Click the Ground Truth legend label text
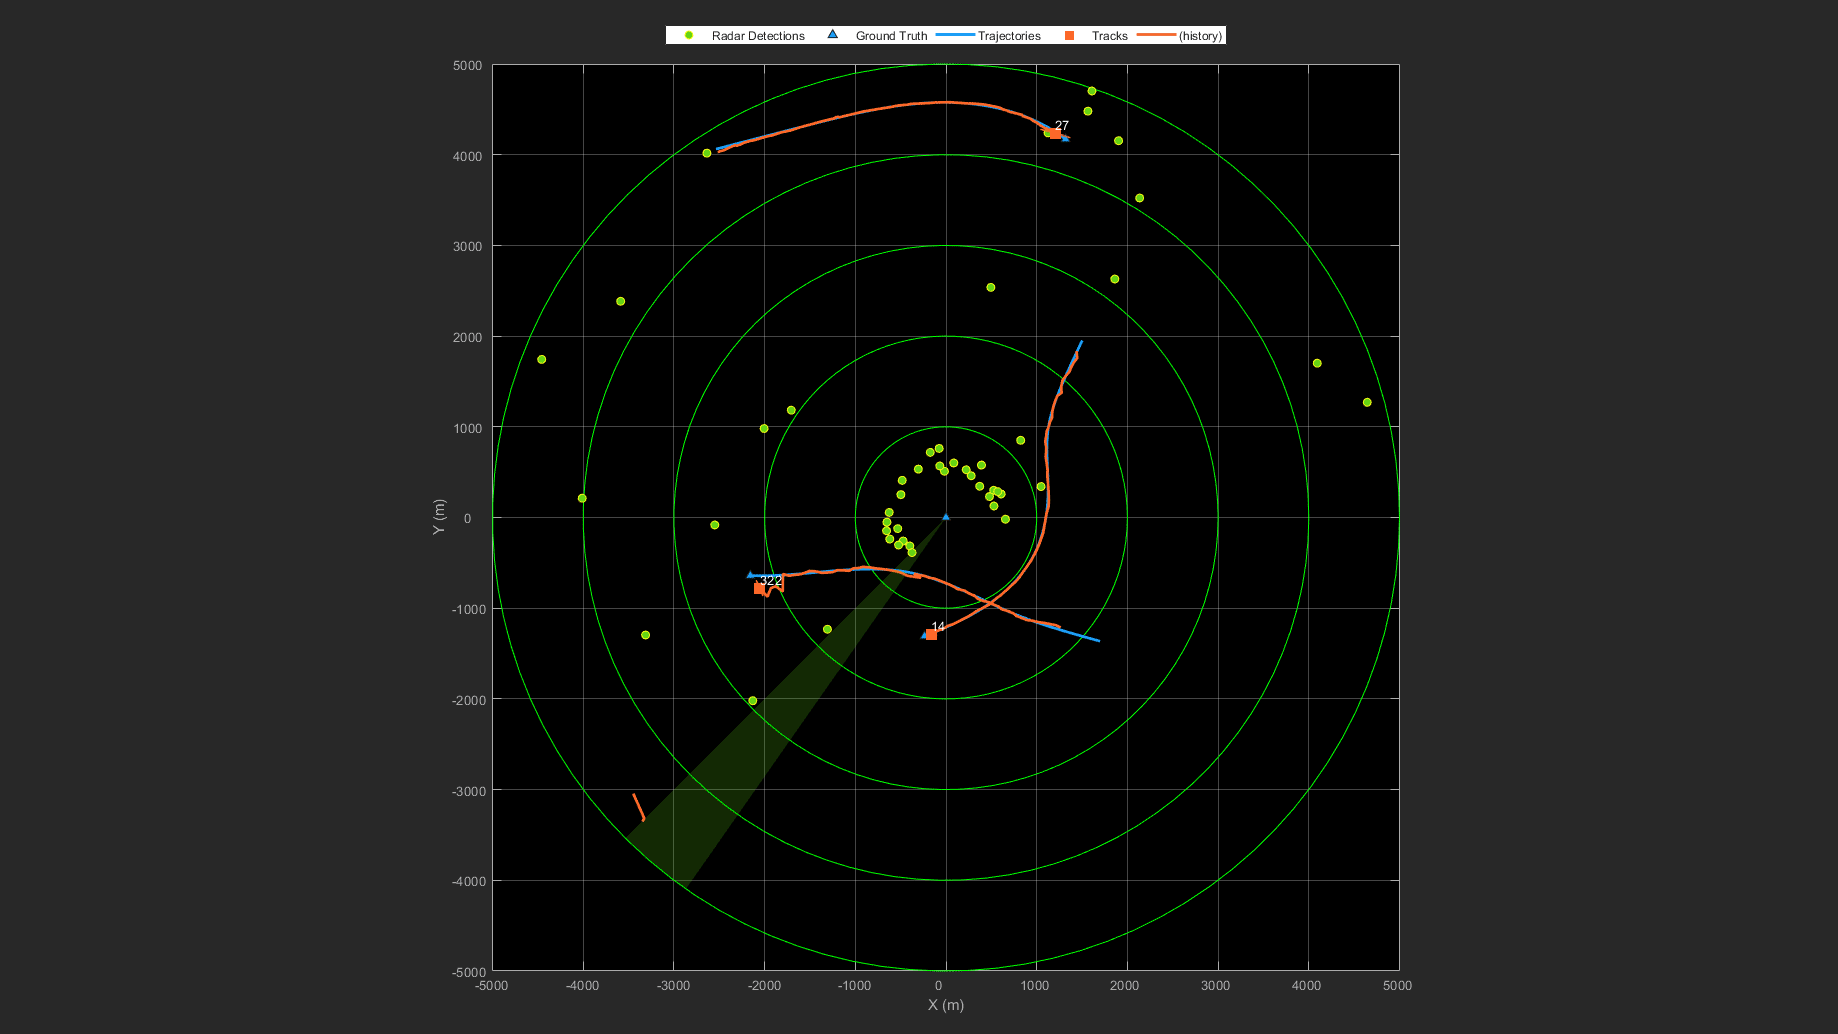The height and width of the screenshot is (1034, 1838). pos(890,35)
